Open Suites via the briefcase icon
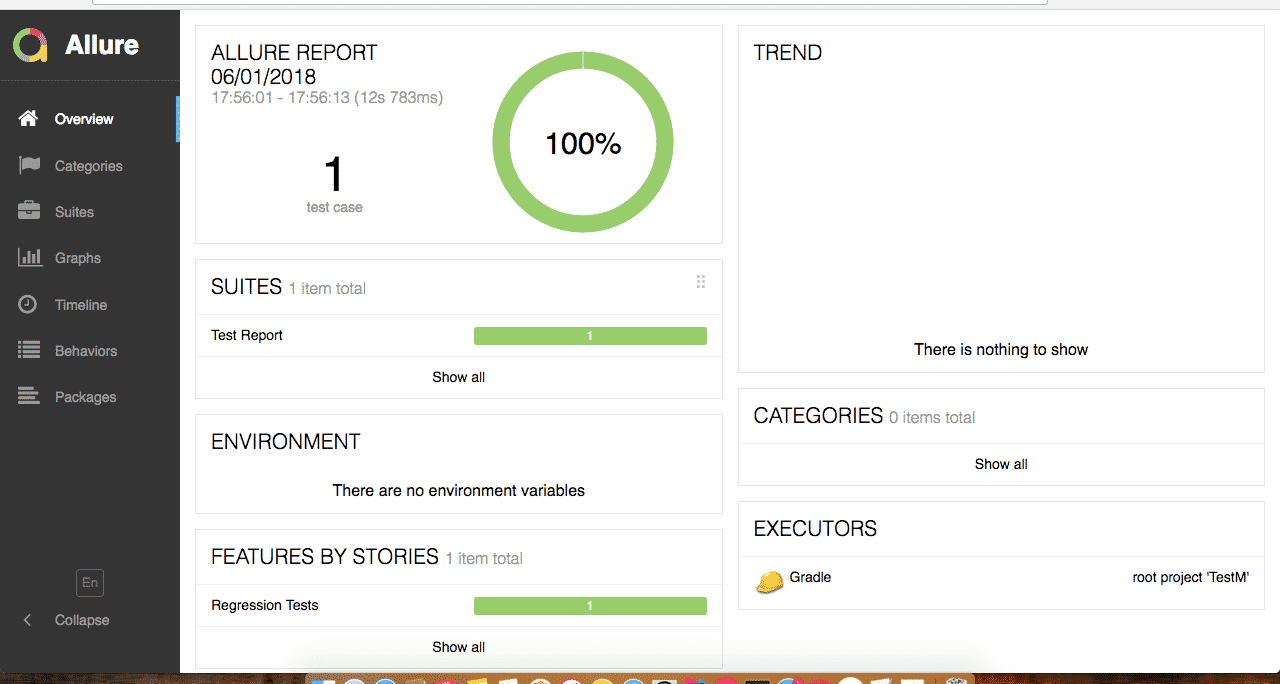The width and height of the screenshot is (1280, 684). (27, 211)
